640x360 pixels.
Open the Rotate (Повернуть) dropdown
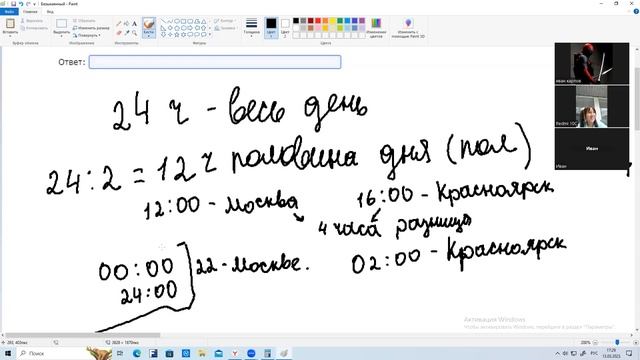point(87,36)
